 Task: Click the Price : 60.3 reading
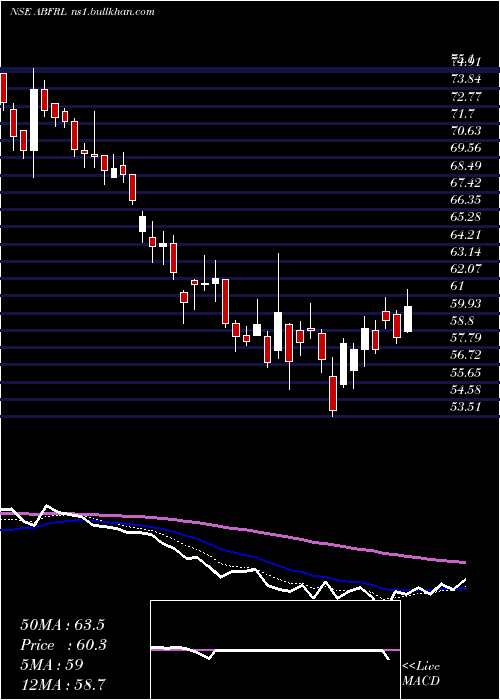click(x=63, y=645)
